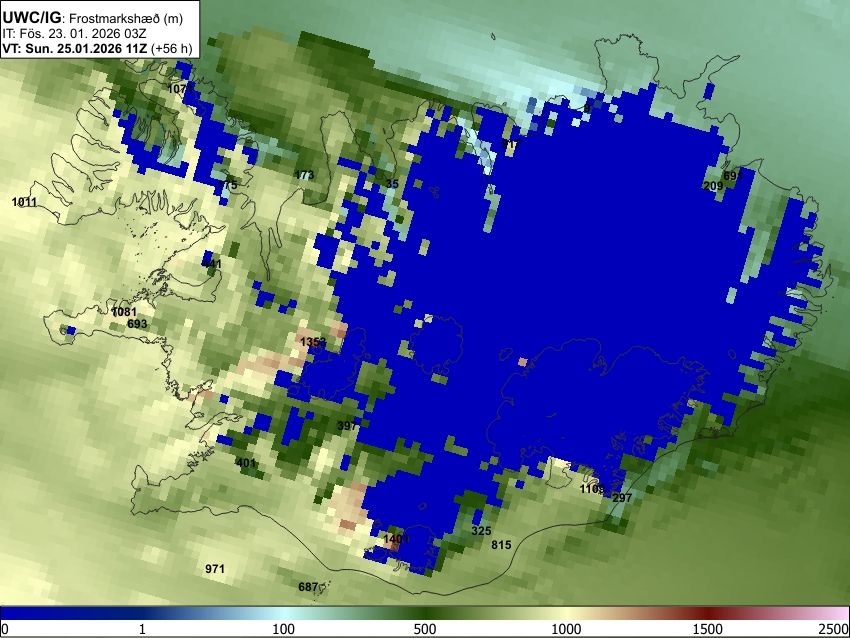Click the 'UWC/IG: Frostmarkshæð (m)' title text
The height and width of the screenshot is (638, 850).
tap(93, 18)
